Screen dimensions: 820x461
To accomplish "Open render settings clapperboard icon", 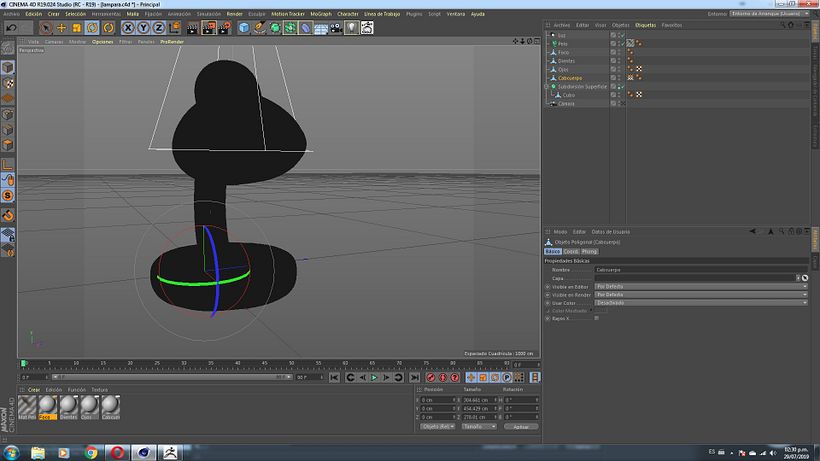I will [x=224, y=28].
